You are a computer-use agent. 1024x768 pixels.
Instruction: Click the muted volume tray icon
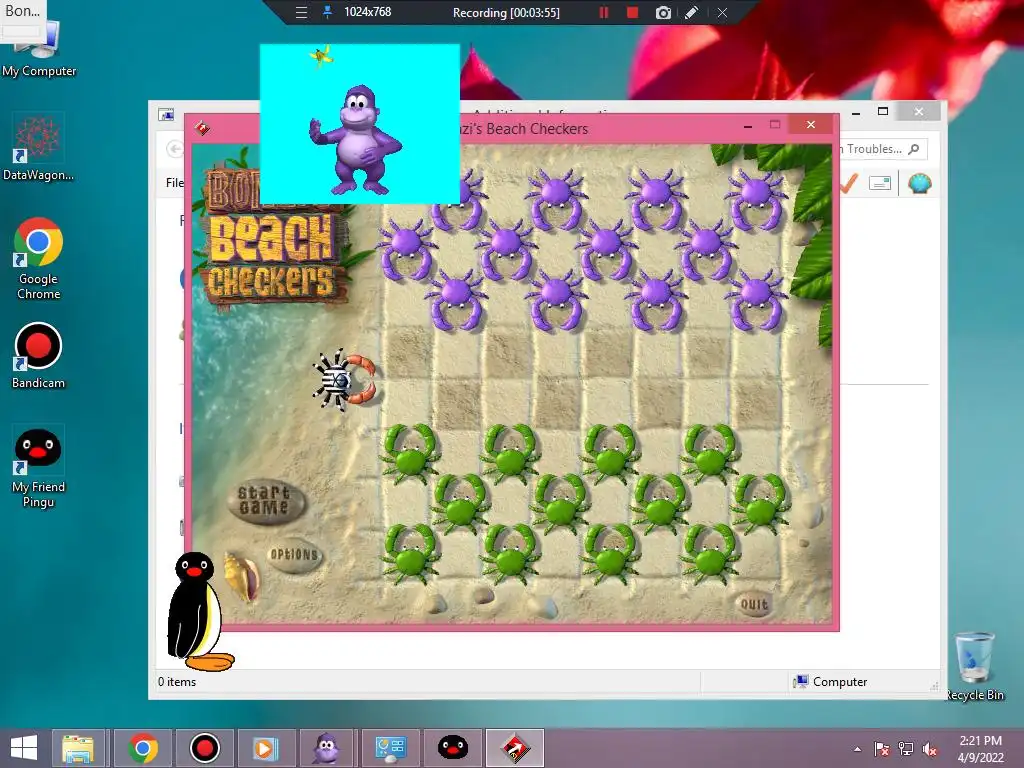point(929,749)
